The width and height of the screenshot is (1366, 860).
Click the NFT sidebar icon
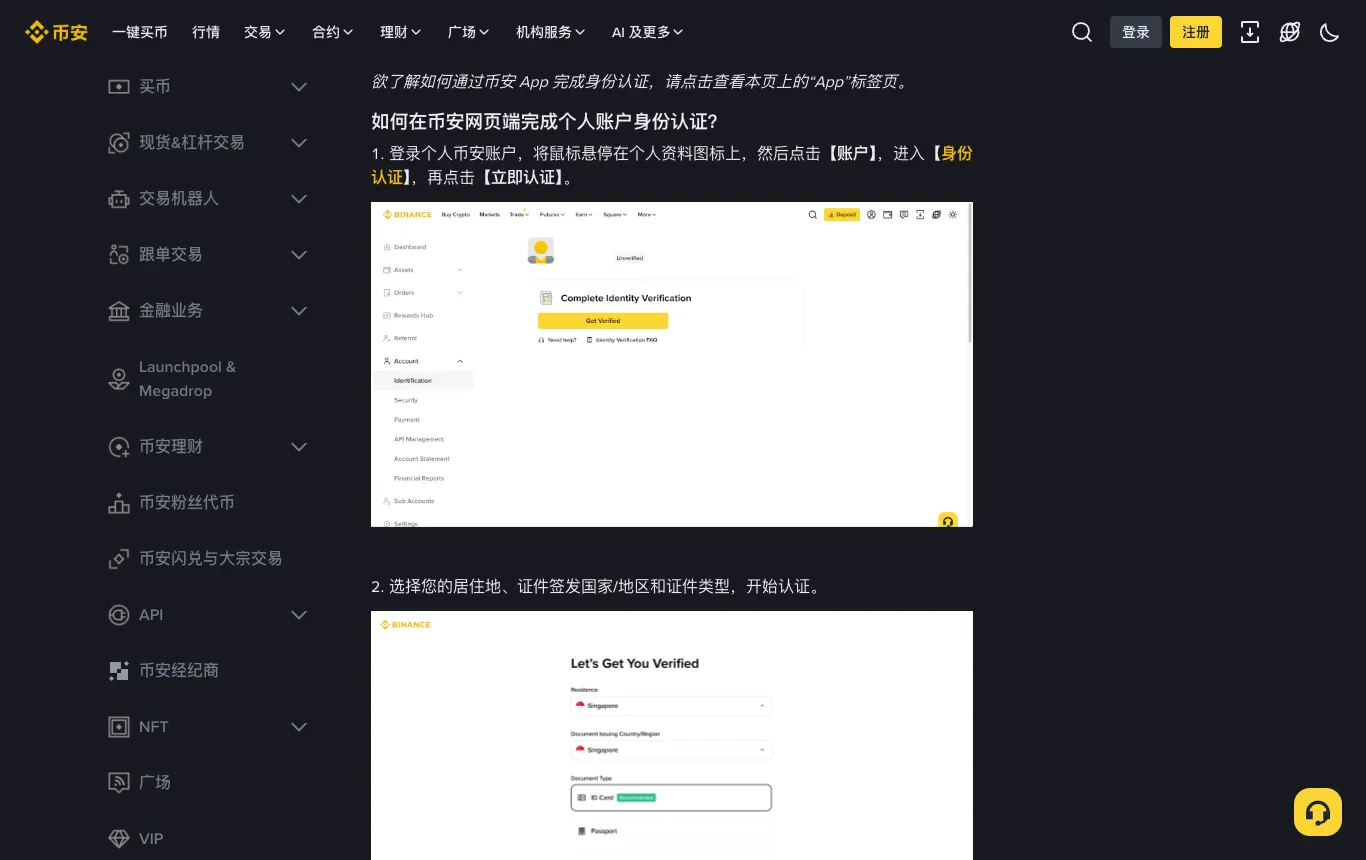coord(119,727)
